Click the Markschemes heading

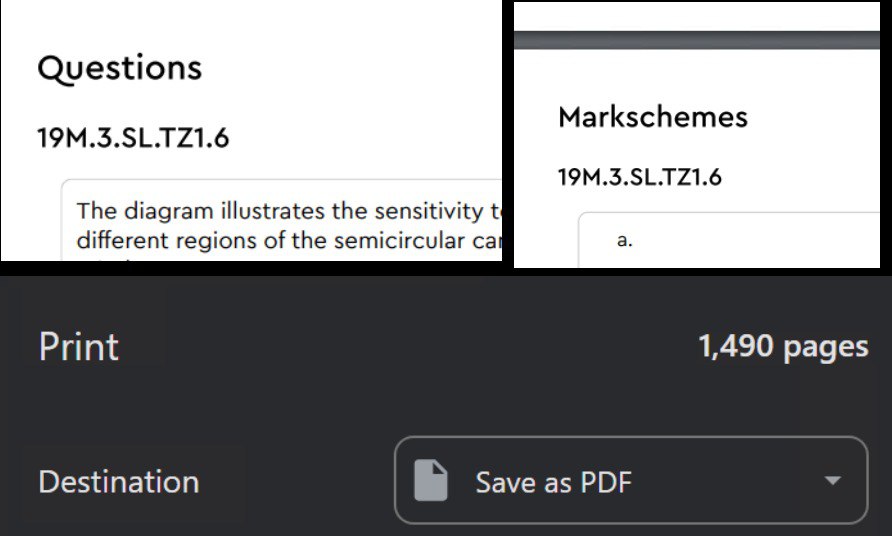point(652,117)
